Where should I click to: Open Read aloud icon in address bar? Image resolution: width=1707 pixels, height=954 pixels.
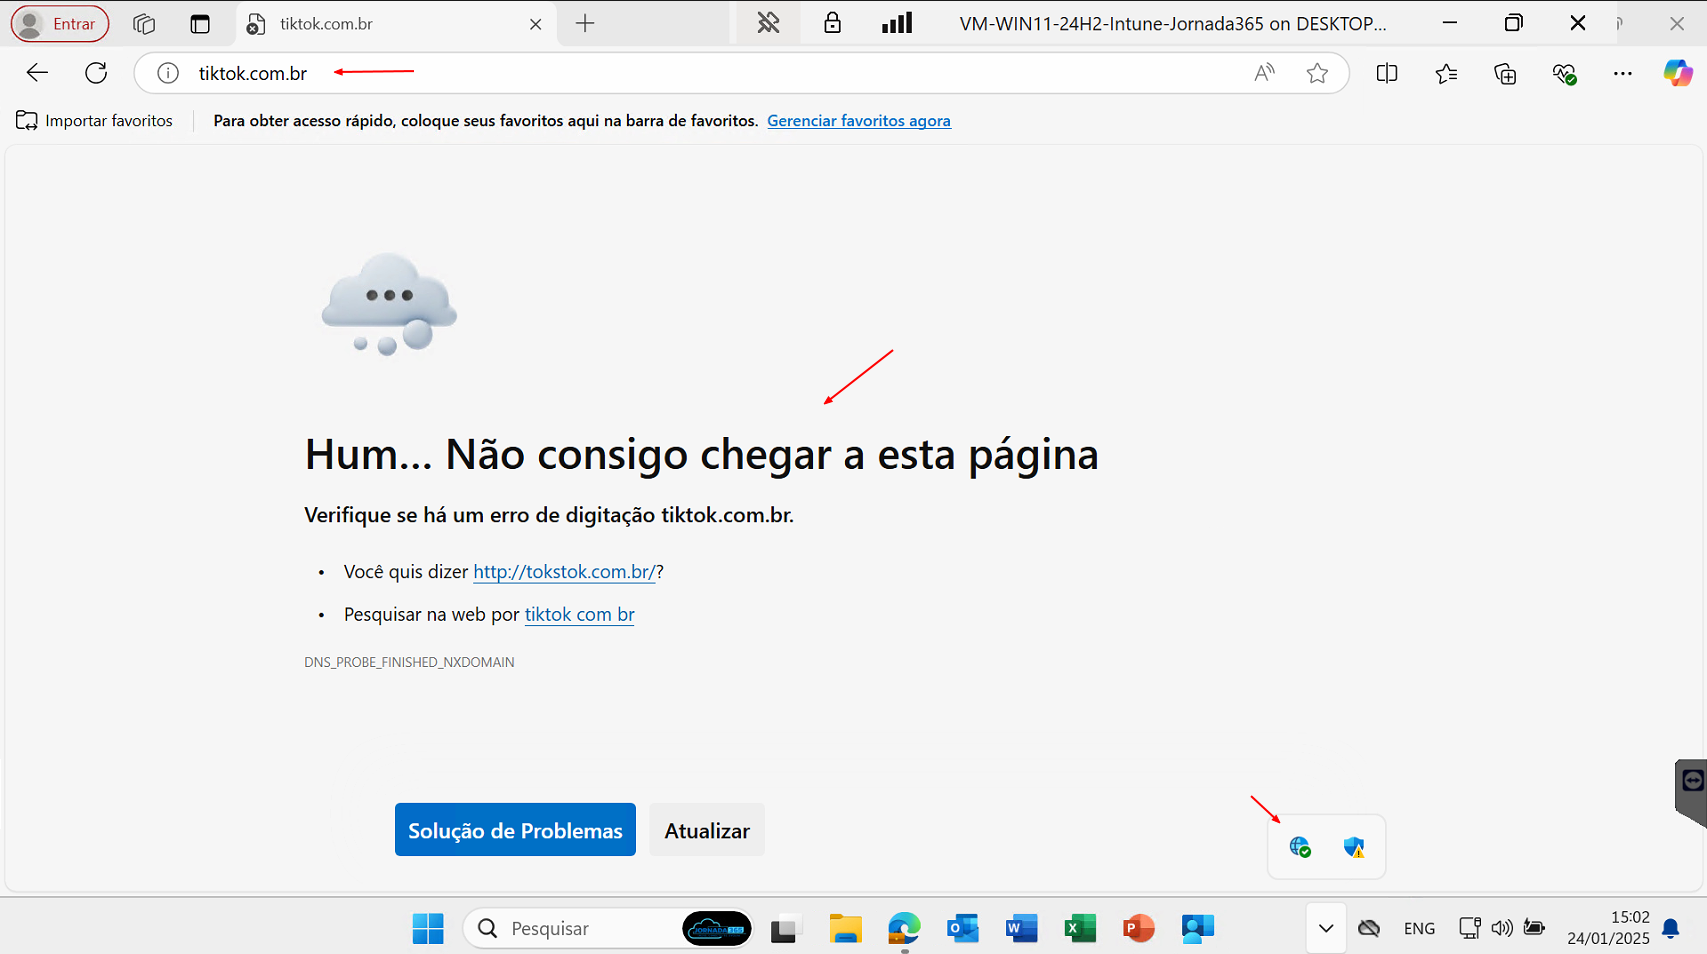click(1265, 72)
